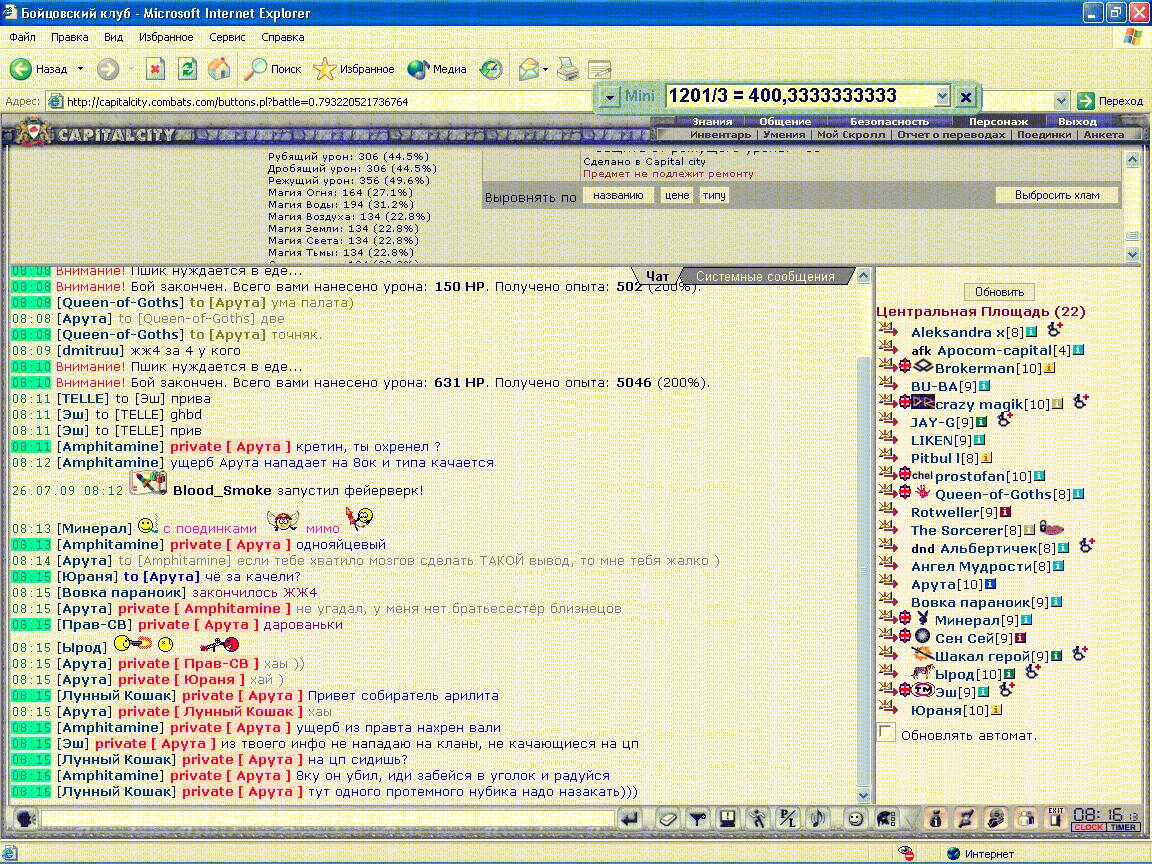
Task: Click the IE Forward arrow button
Action: click(108, 69)
